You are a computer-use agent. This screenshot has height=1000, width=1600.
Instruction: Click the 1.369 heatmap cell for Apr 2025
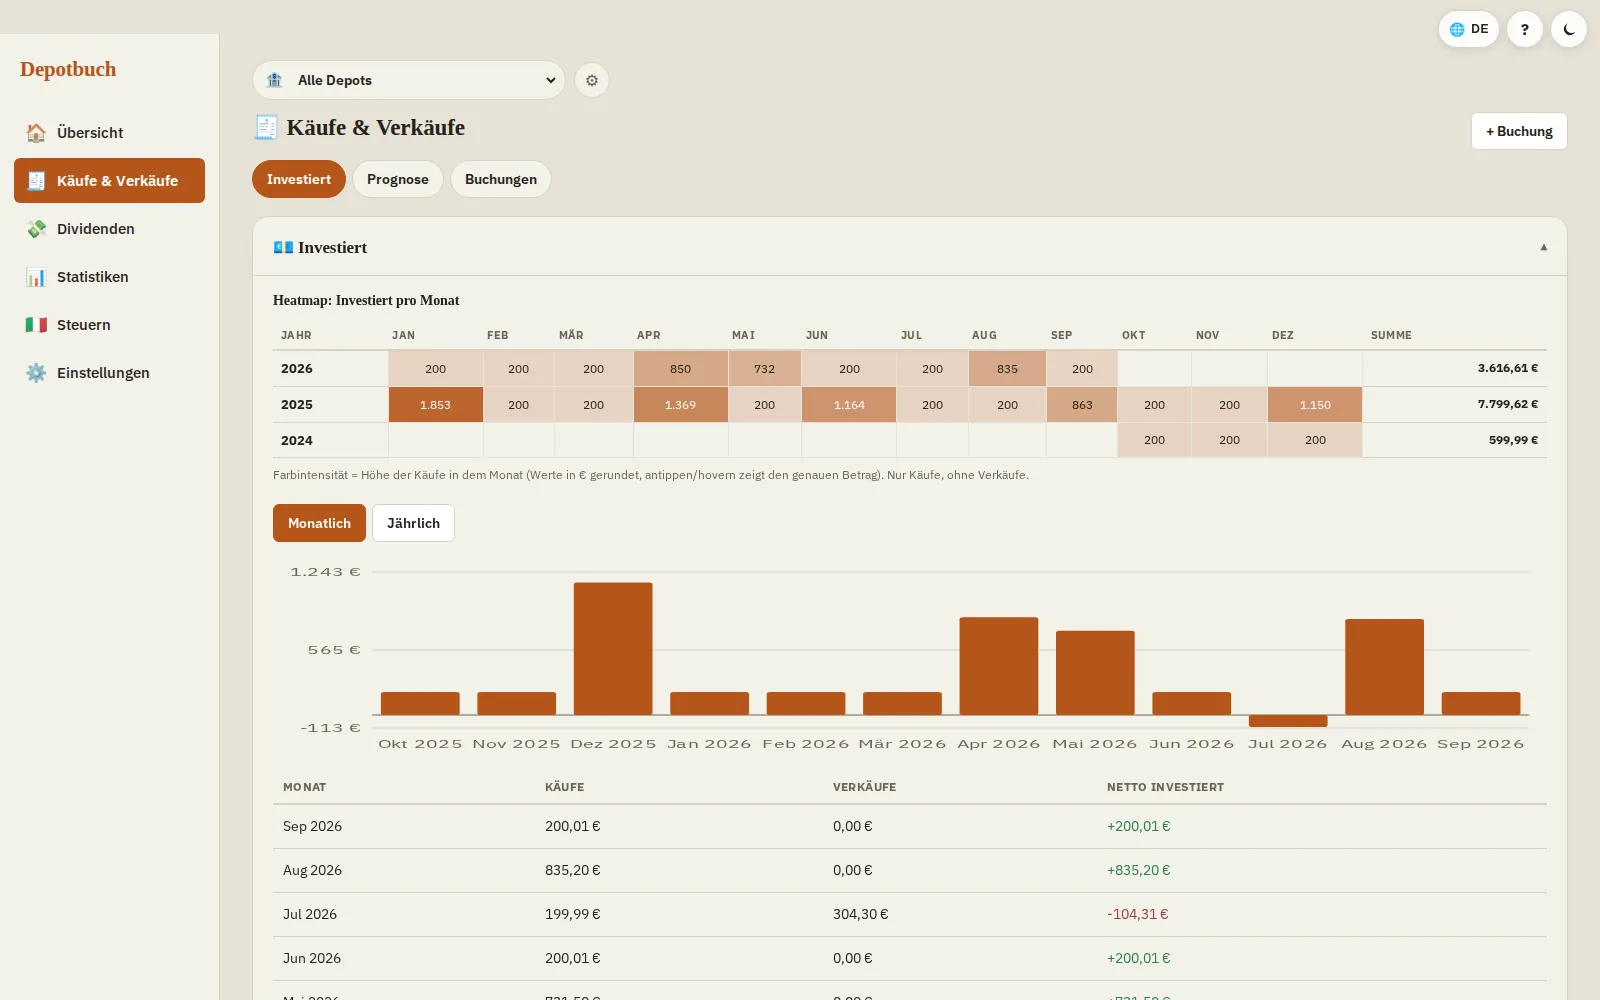[x=680, y=405]
